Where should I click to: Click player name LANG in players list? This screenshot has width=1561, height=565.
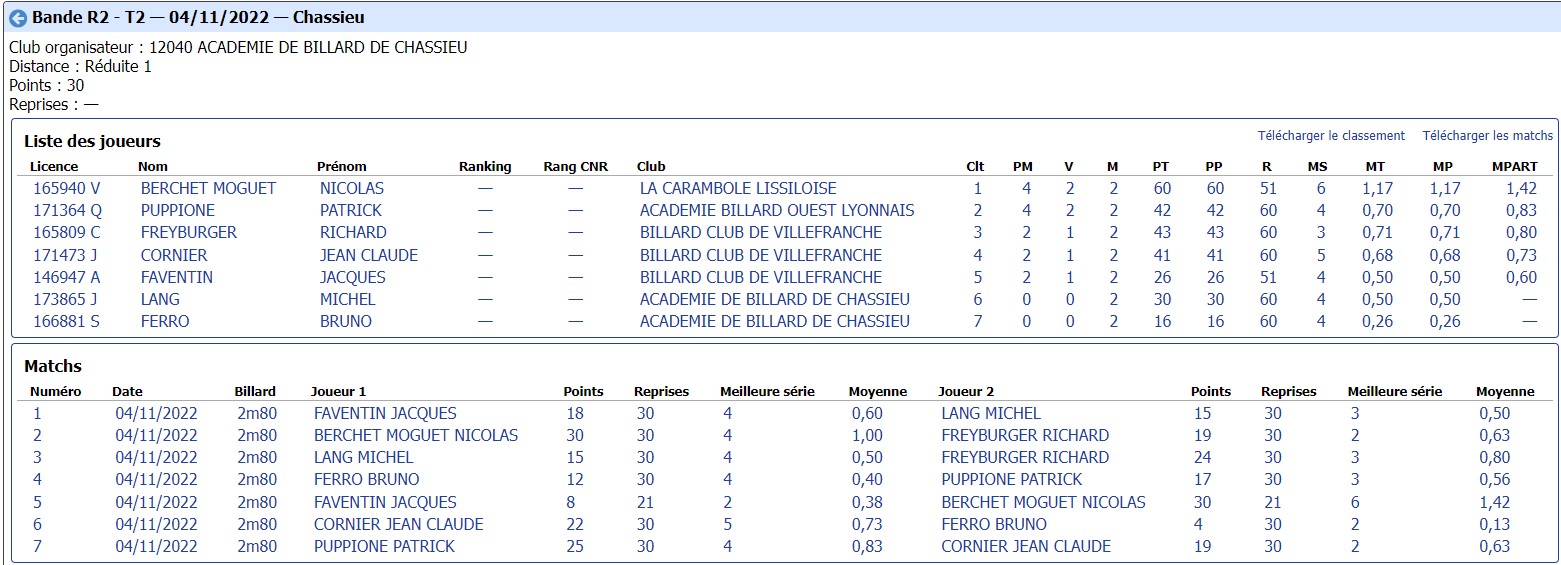pos(160,299)
